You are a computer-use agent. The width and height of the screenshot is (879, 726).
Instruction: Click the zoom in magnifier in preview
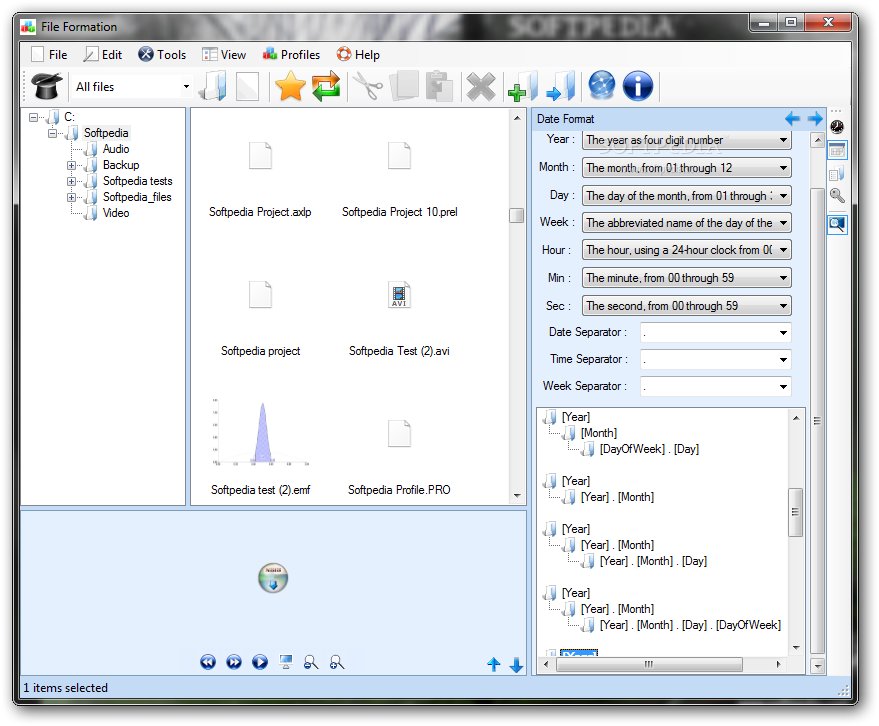pyautogui.click(x=337, y=662)
